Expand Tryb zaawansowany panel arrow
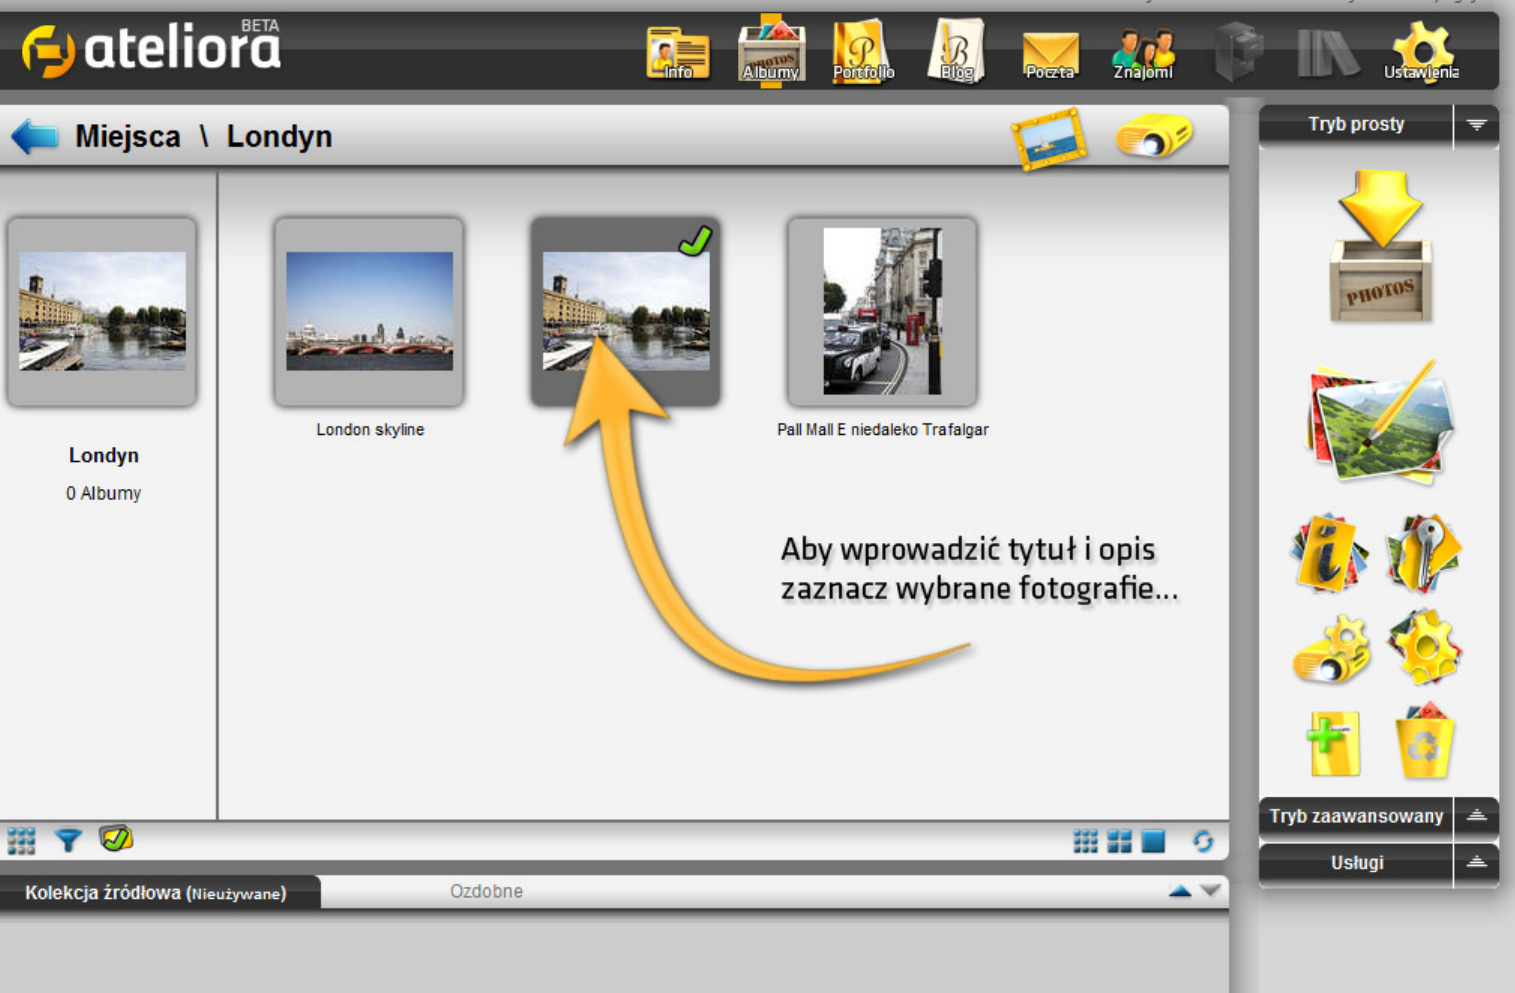 pyautogui.click(x=1476, y=816)
